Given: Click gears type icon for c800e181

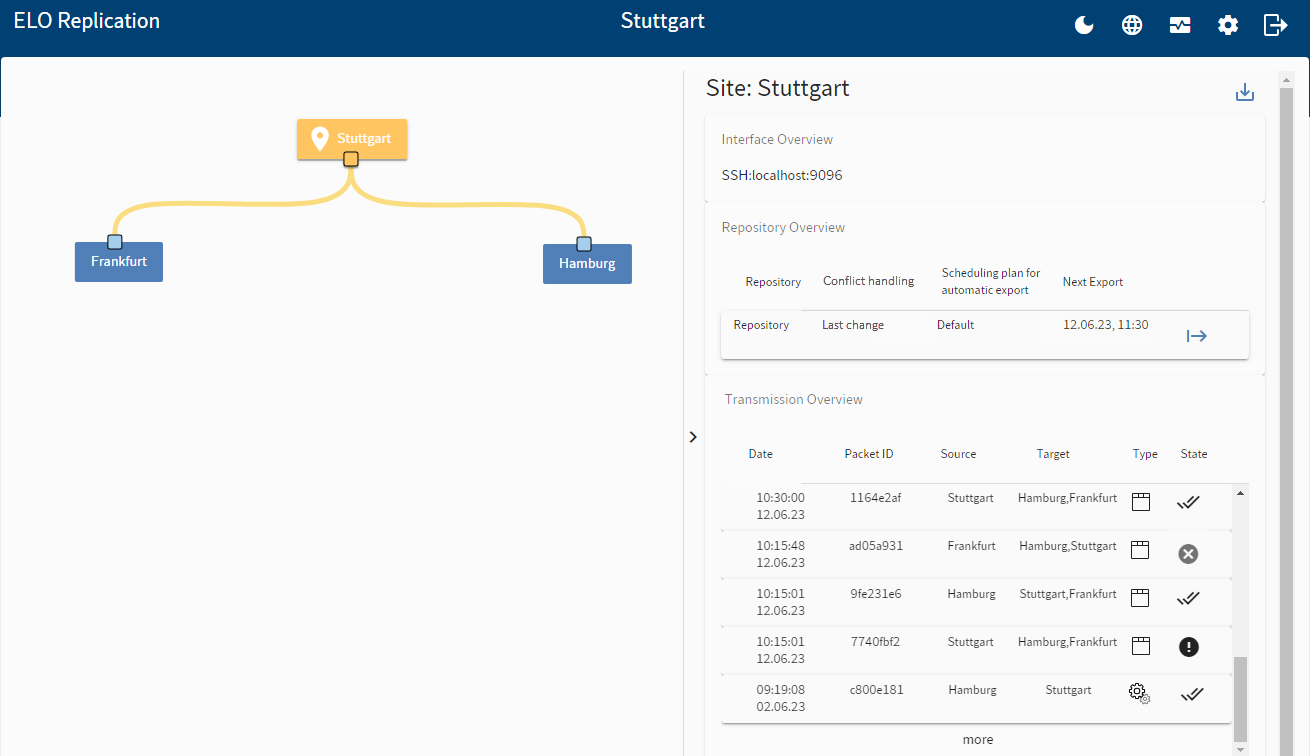Looking at the screenshot, I should point(1140,693).
